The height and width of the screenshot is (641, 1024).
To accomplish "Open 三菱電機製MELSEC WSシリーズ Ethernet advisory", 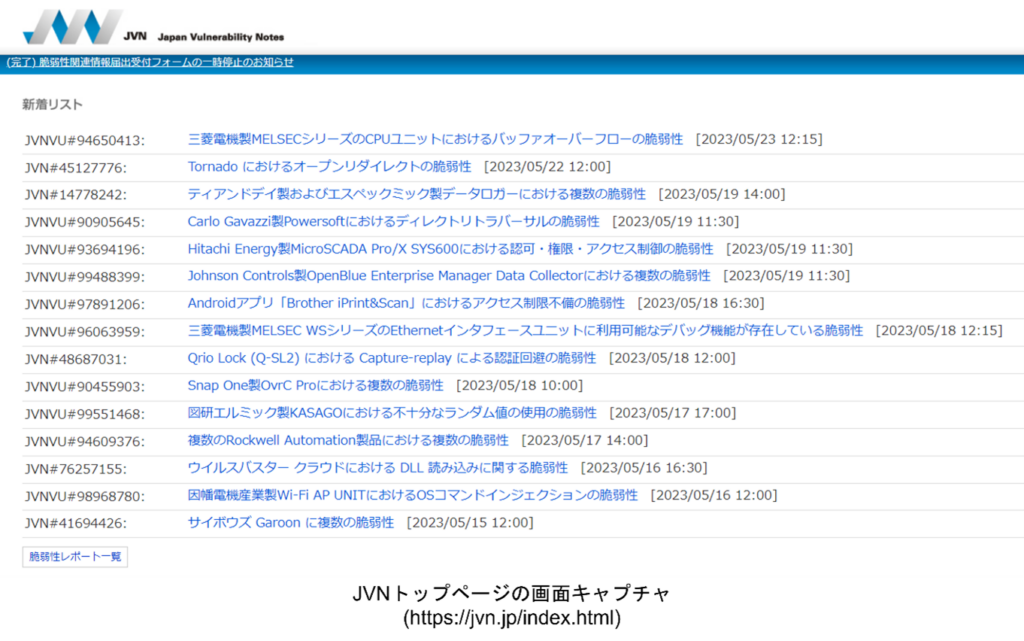I will tap(525, 330).
